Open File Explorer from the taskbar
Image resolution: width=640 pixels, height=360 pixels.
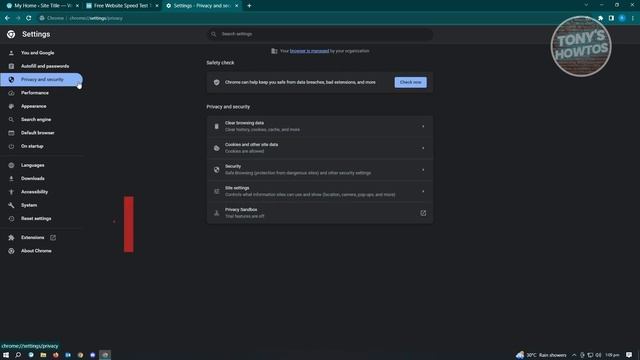tap(43, 355)
